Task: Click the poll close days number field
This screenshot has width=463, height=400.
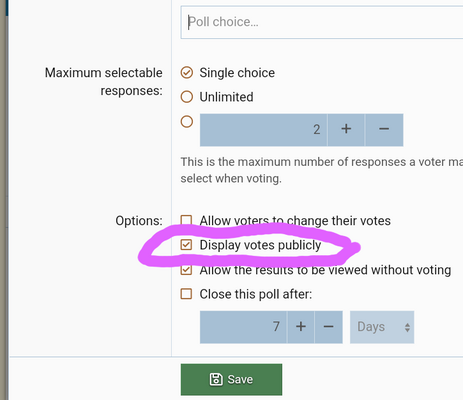Action: coord(243,327)
